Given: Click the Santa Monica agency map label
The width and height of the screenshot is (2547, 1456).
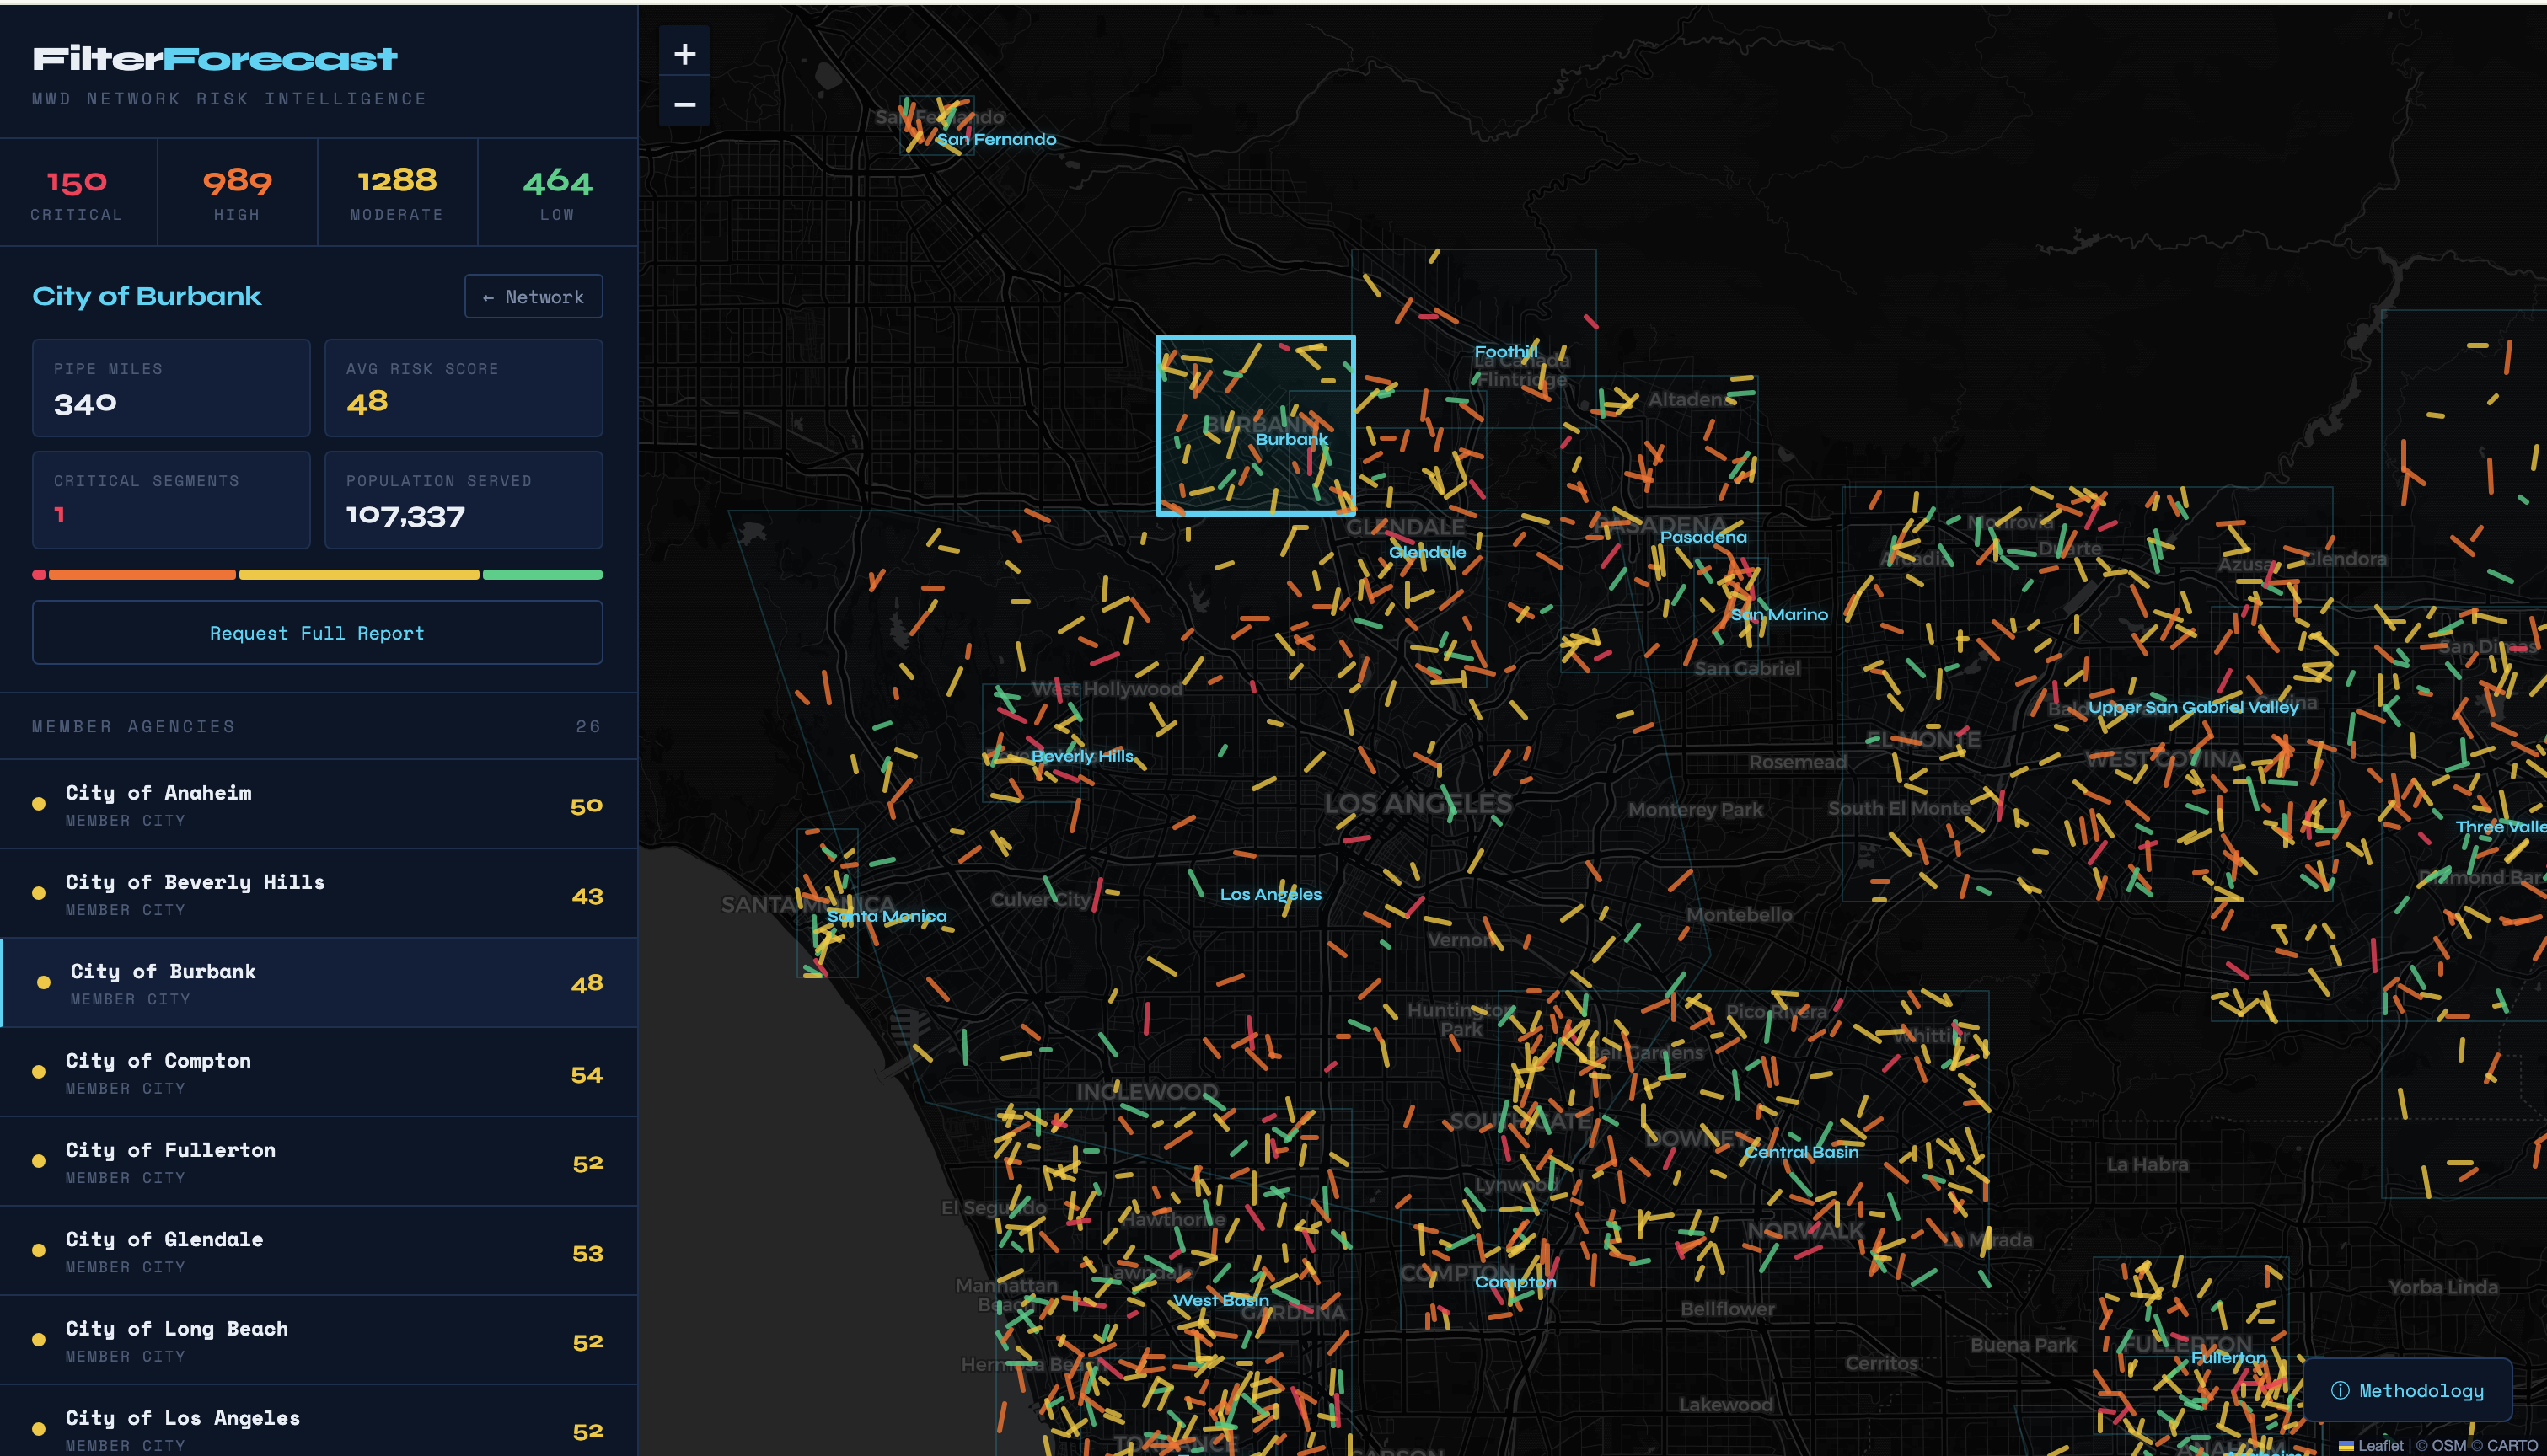Looking at the screenshot, I should tap(886, 916).
